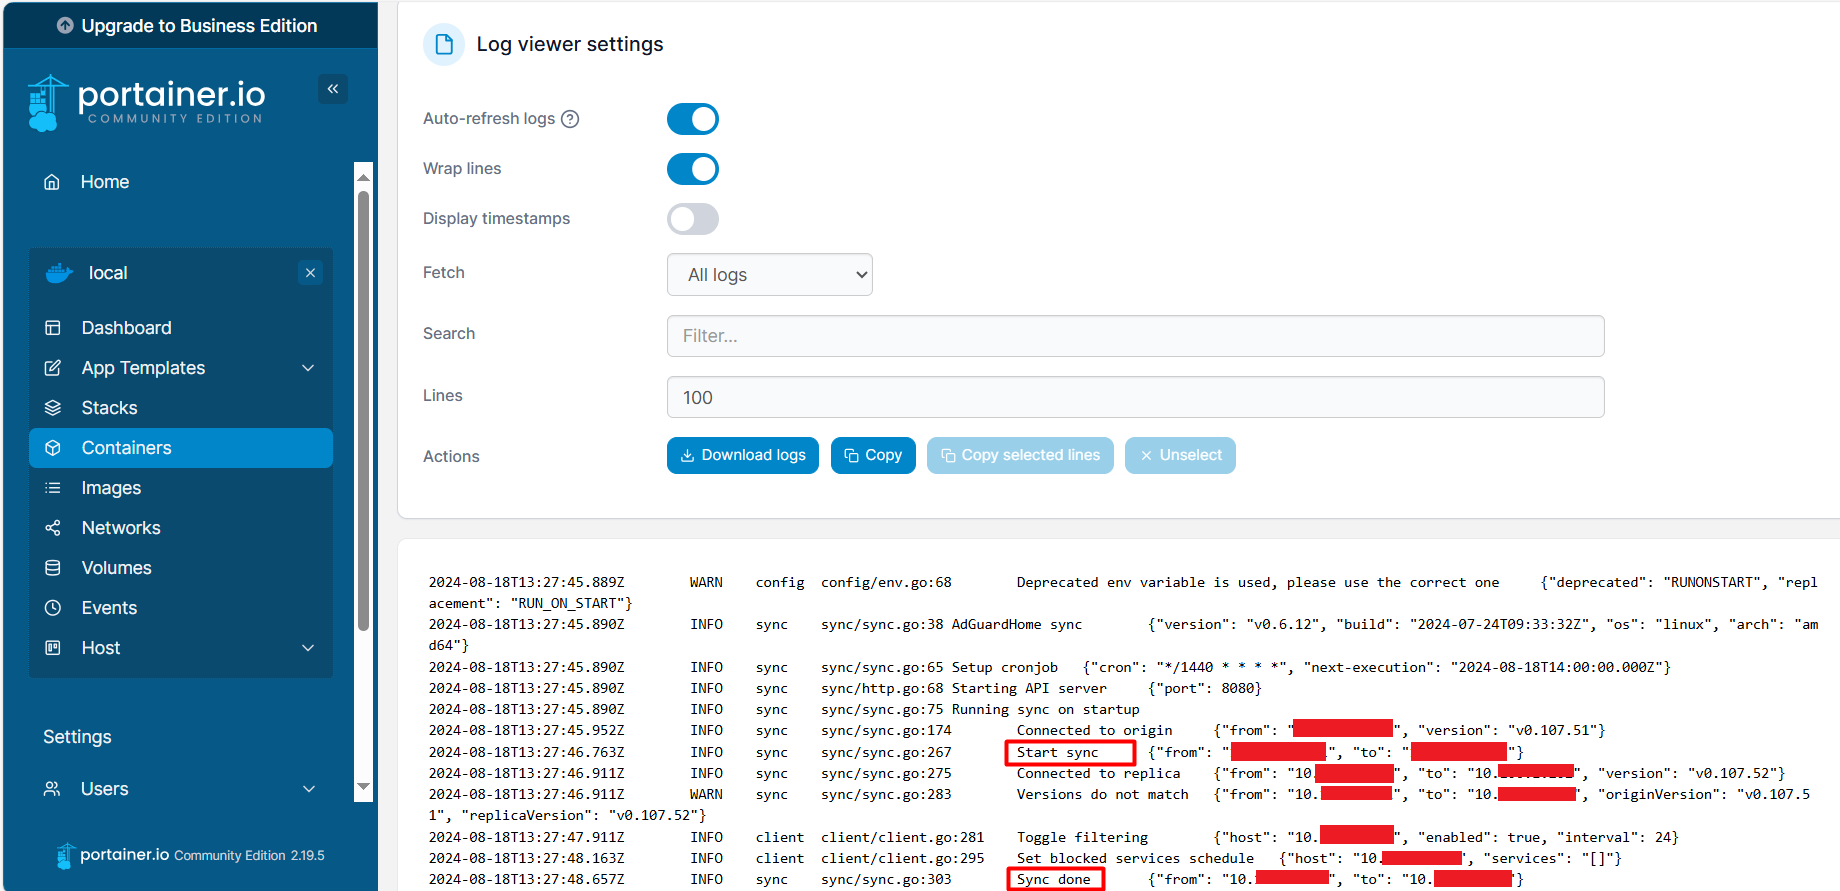
Task: Disable the Auto-refresh logs toggle
Action: click(693, 119)
